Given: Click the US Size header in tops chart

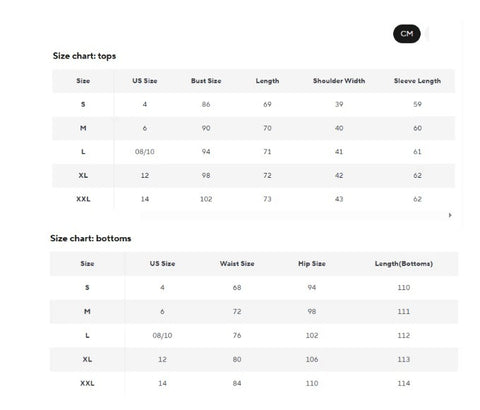Looking at the screenshot, I should 145,81.
